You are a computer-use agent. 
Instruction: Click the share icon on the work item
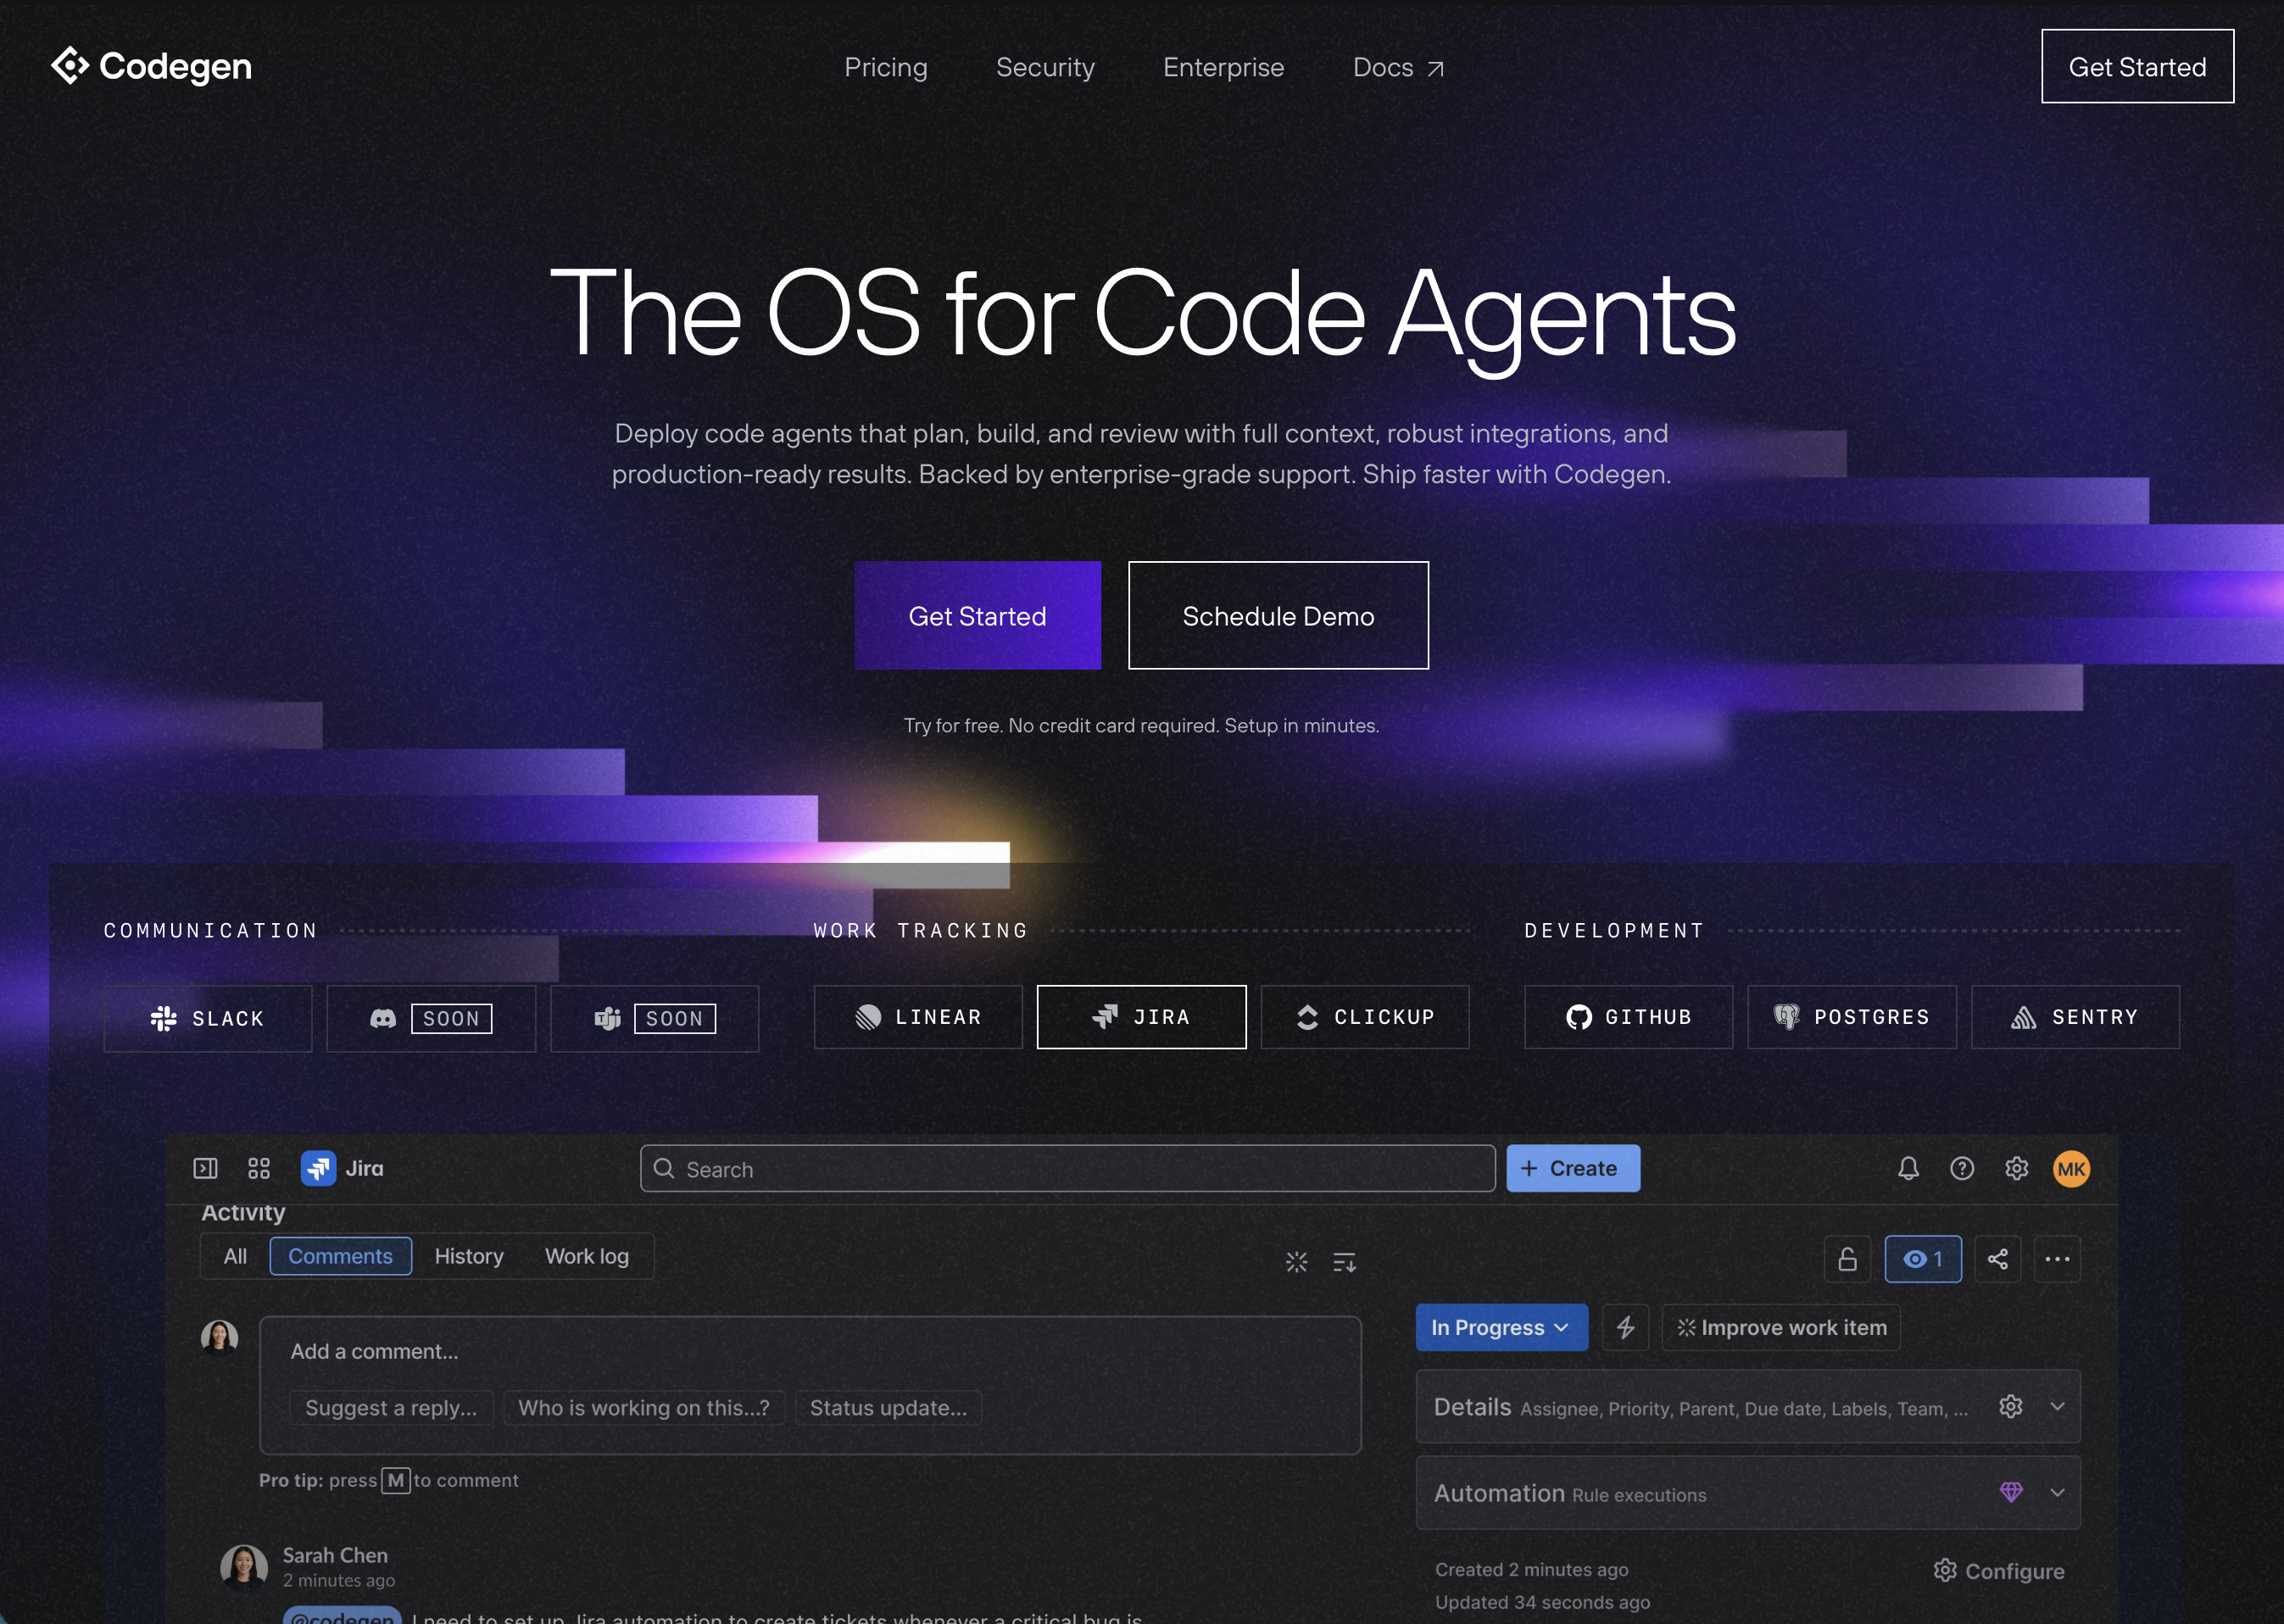(1997, 1259)
